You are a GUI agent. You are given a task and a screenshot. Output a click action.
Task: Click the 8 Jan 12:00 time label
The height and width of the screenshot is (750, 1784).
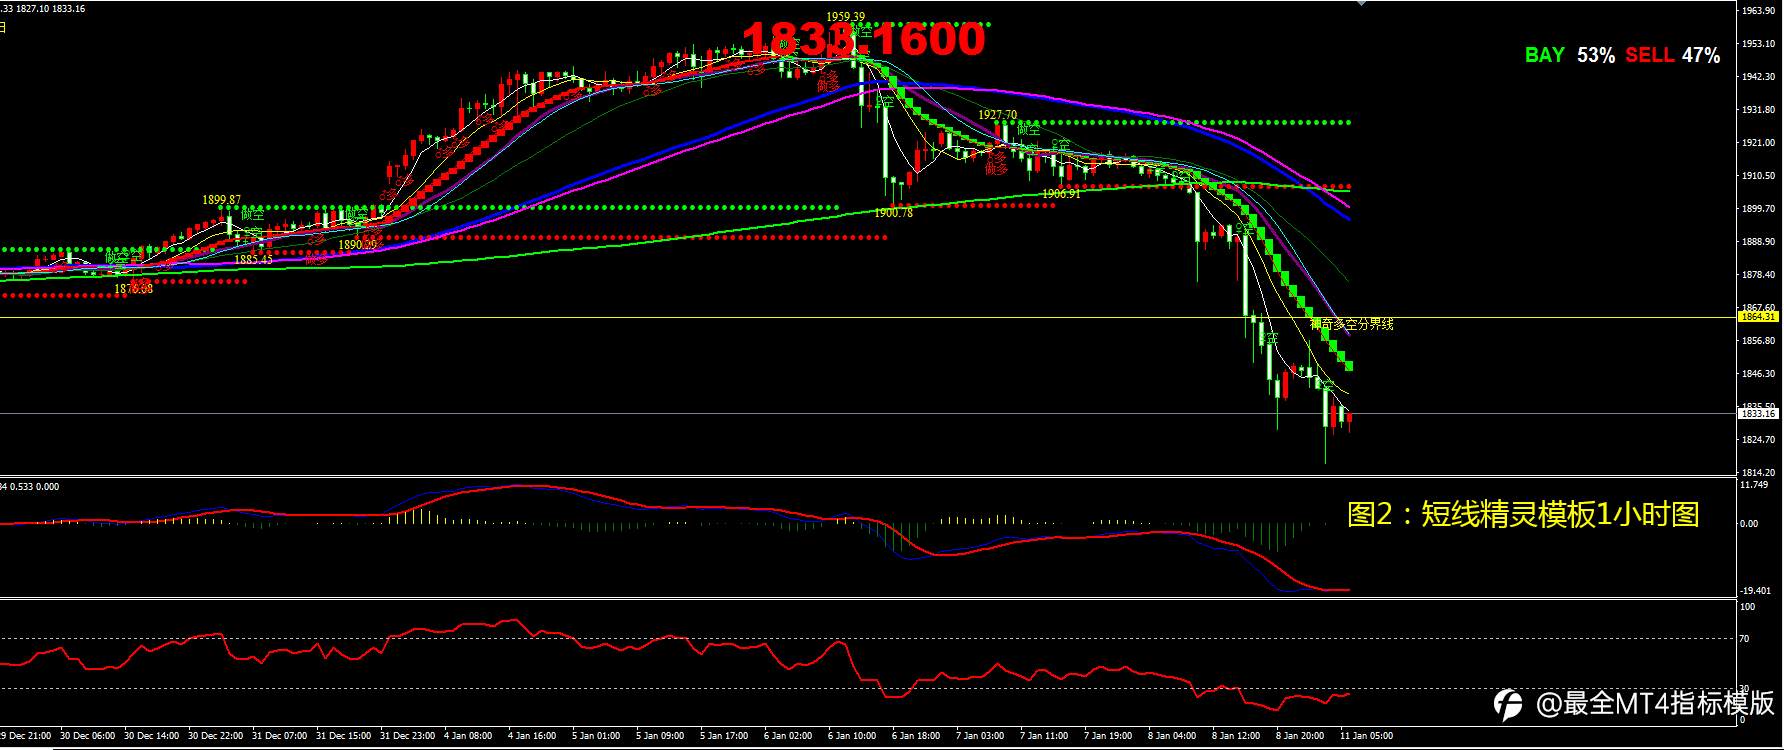point(1236,736)
